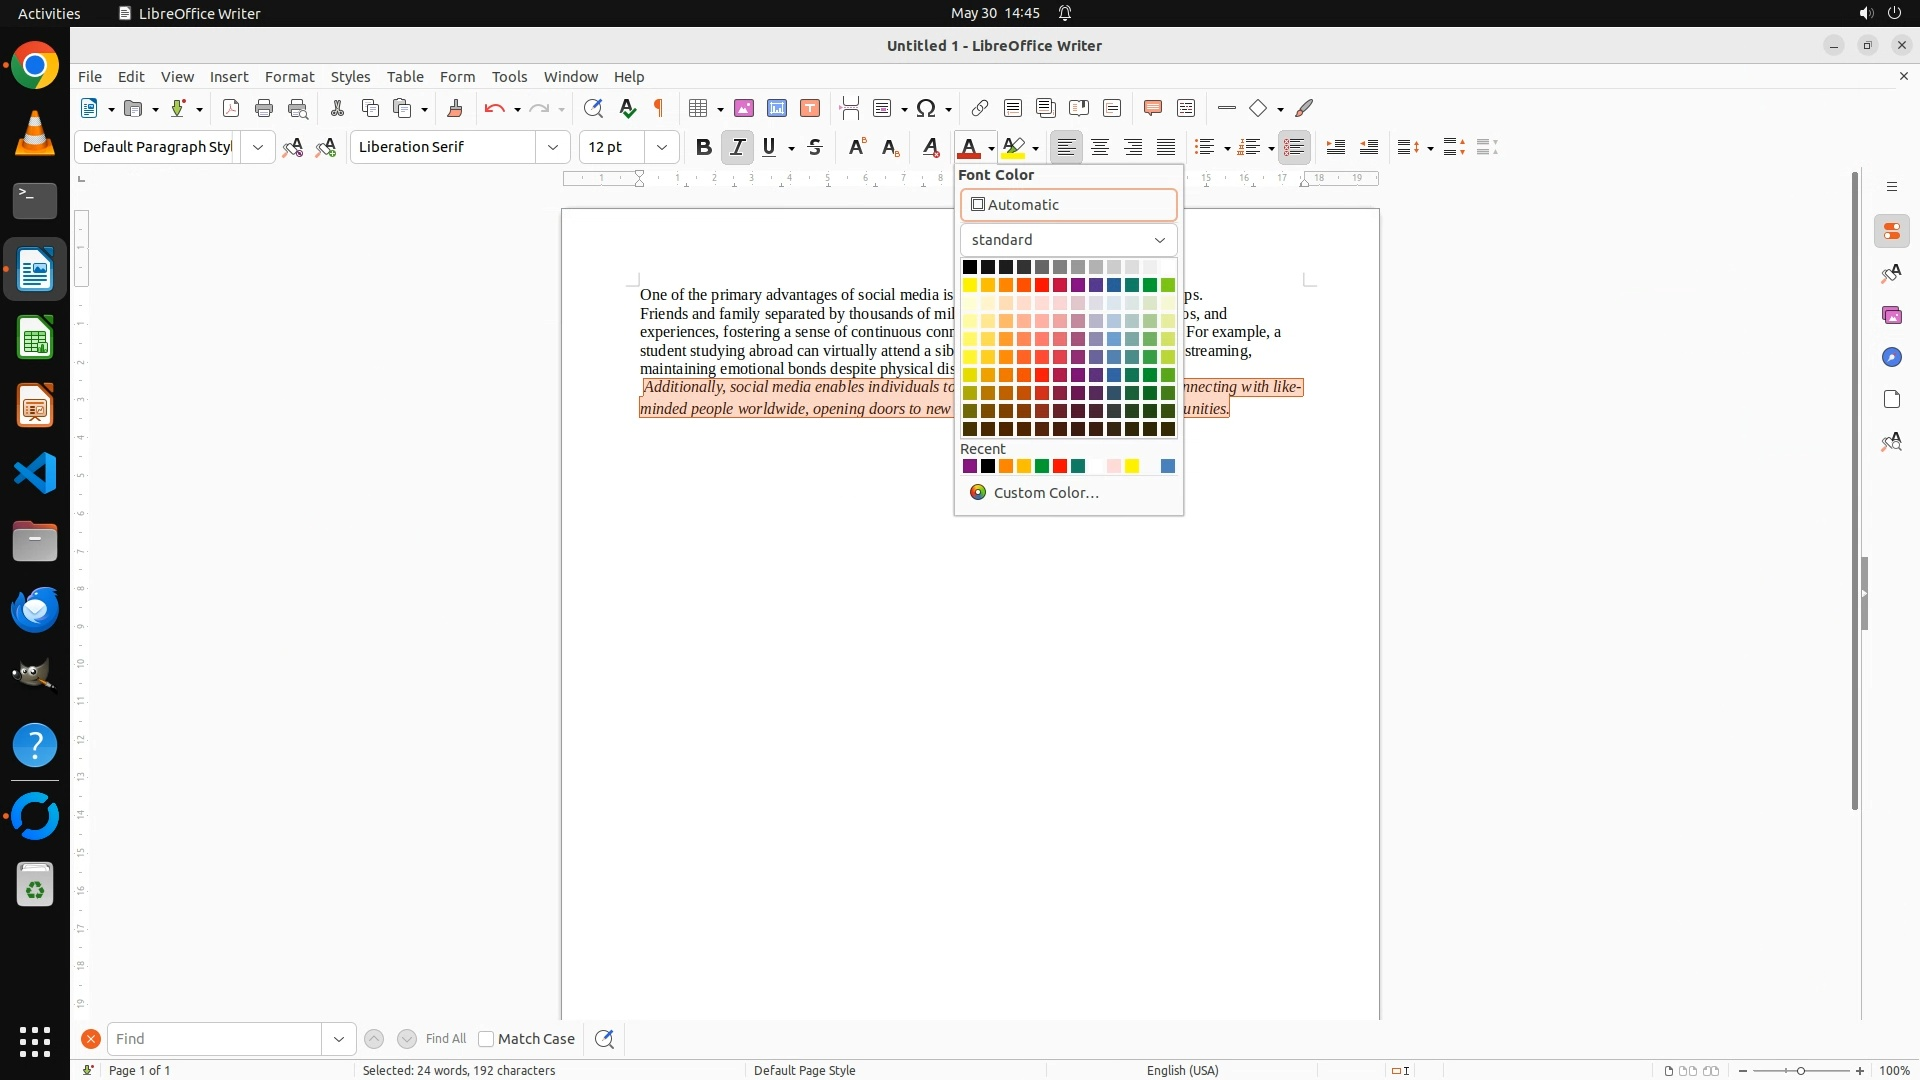Open the Custom Color… dialog
This screenshot has height=1080, width=1920.
point(1045,493)
